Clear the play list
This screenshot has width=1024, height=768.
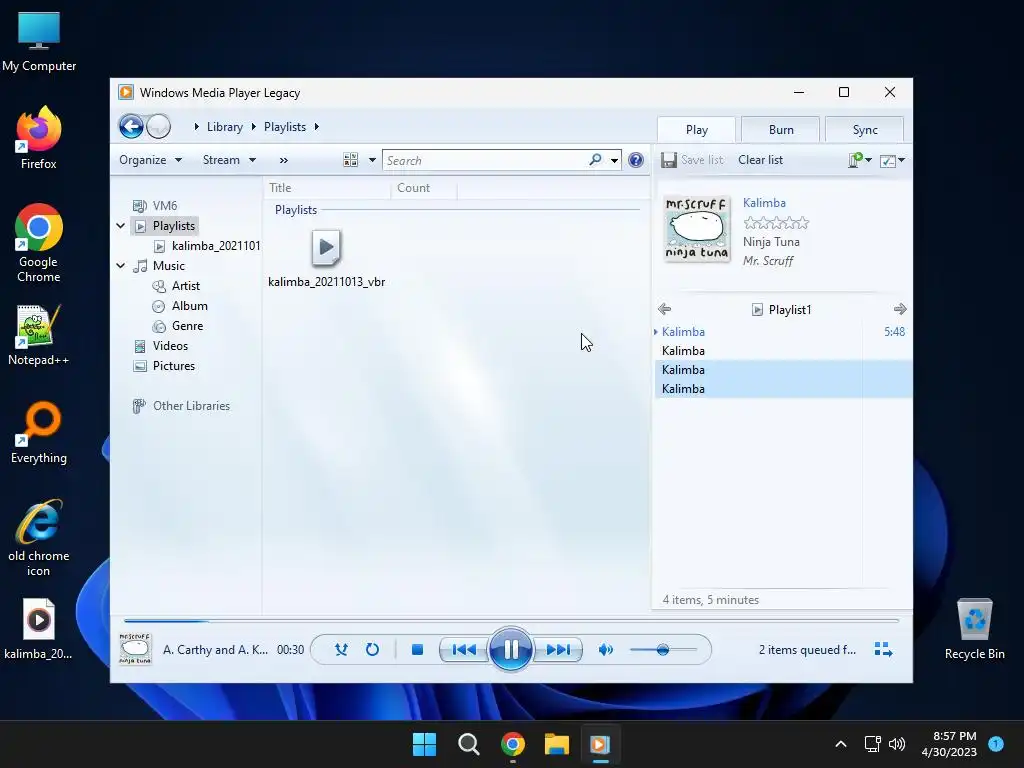(x=760, y=160)
